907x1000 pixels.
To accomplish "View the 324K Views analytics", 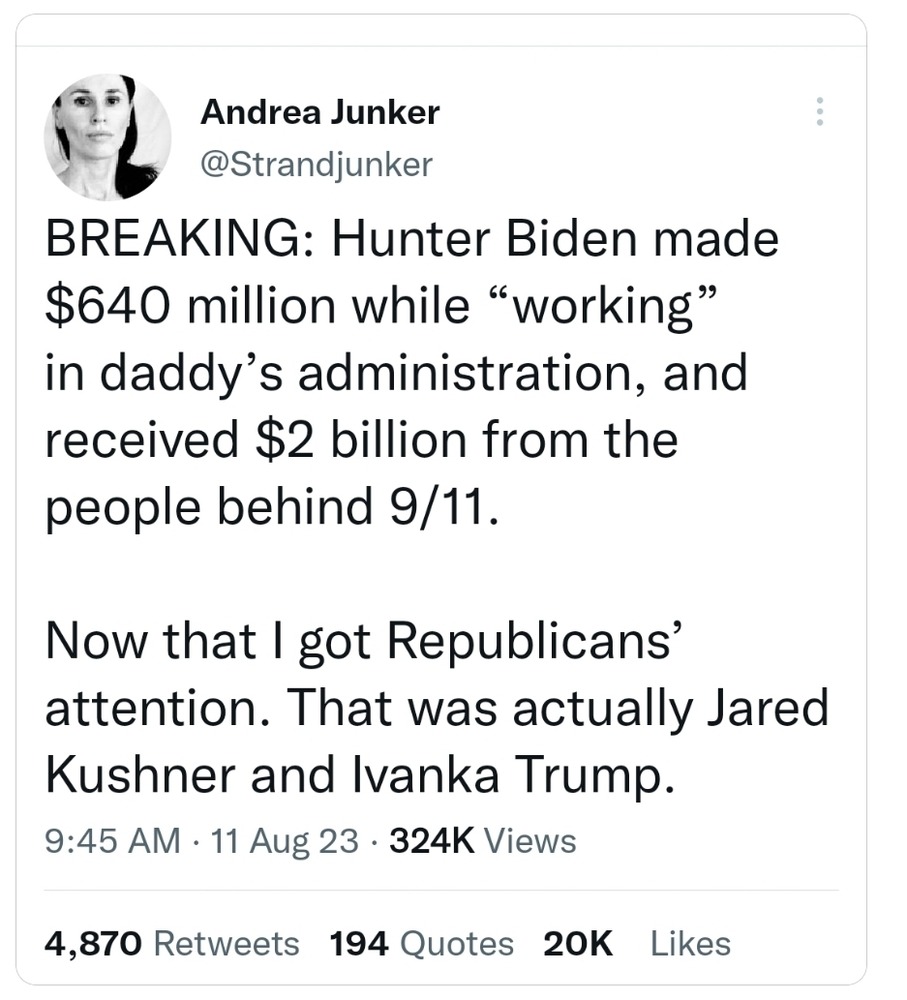I will [x=482, y=841].
